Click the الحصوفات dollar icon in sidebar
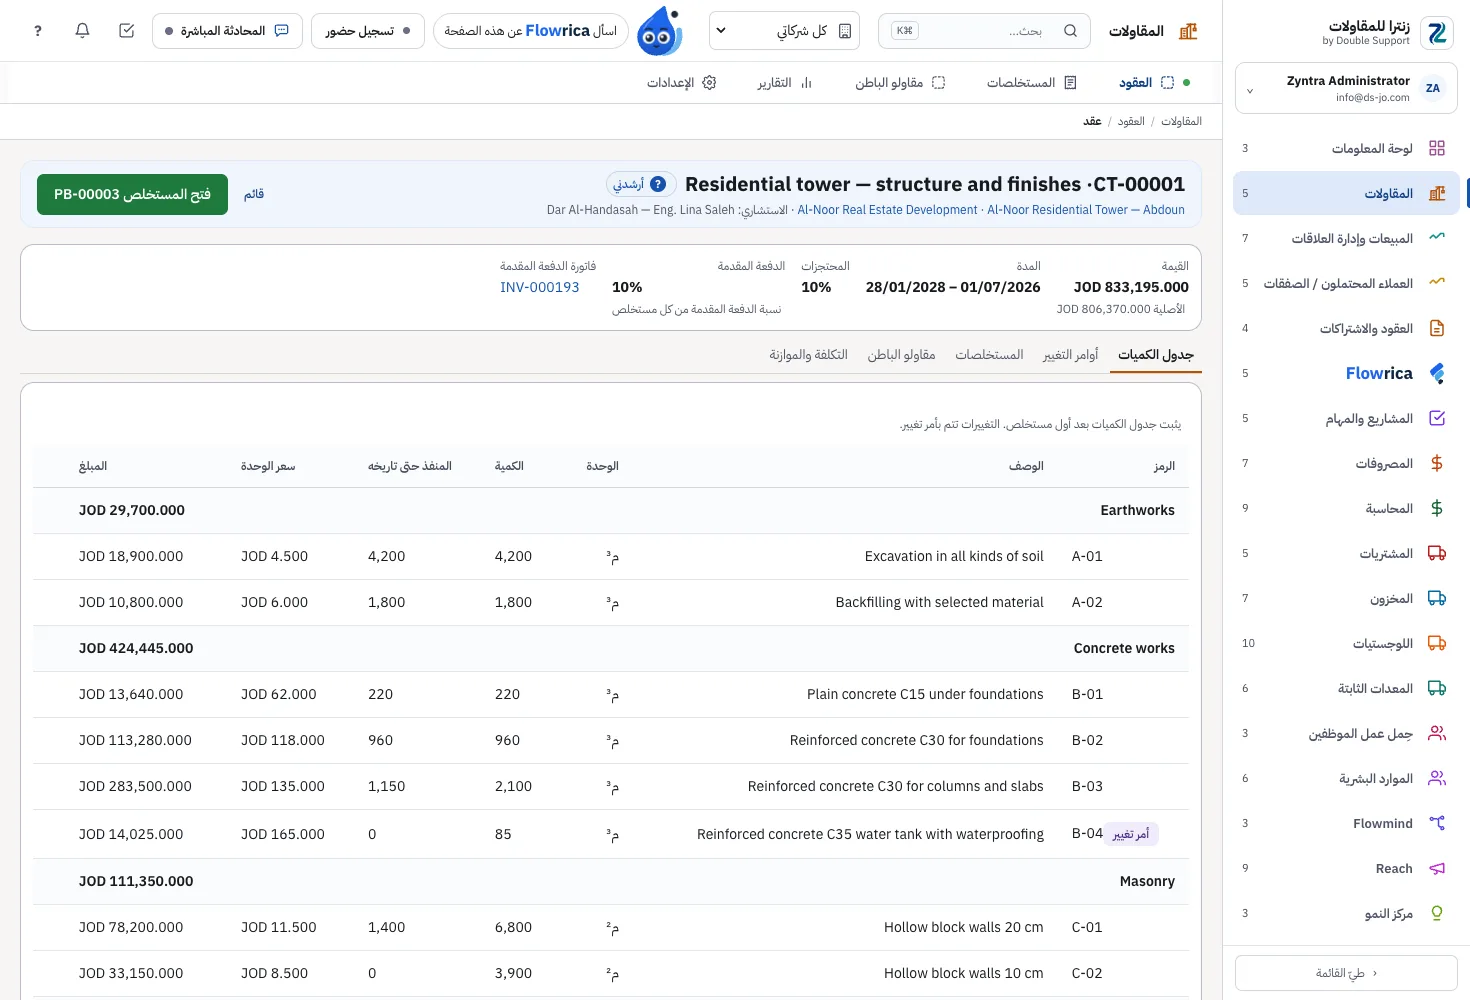Screen dimensions: 1470x1000 click(x=1437, y=463)
